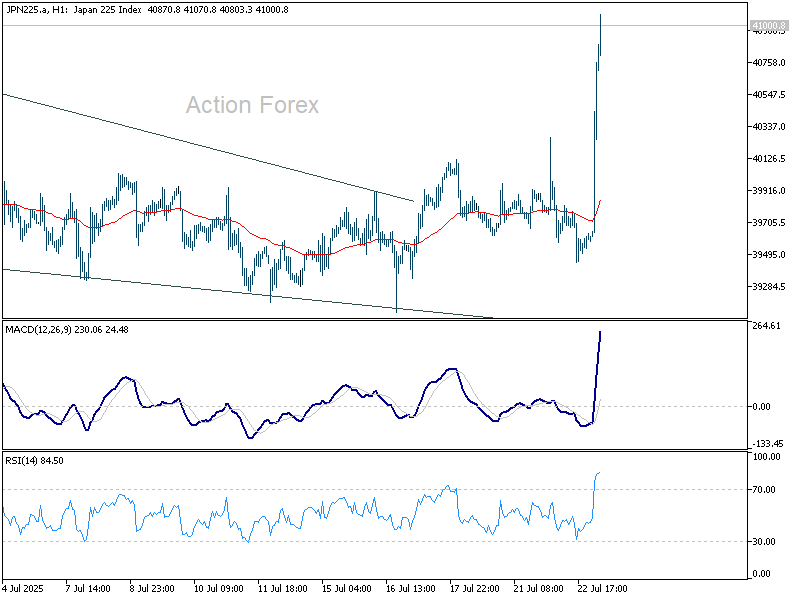Click price axis value 39916.0
This screenshot has width=800, height=600.
point(769,191)
